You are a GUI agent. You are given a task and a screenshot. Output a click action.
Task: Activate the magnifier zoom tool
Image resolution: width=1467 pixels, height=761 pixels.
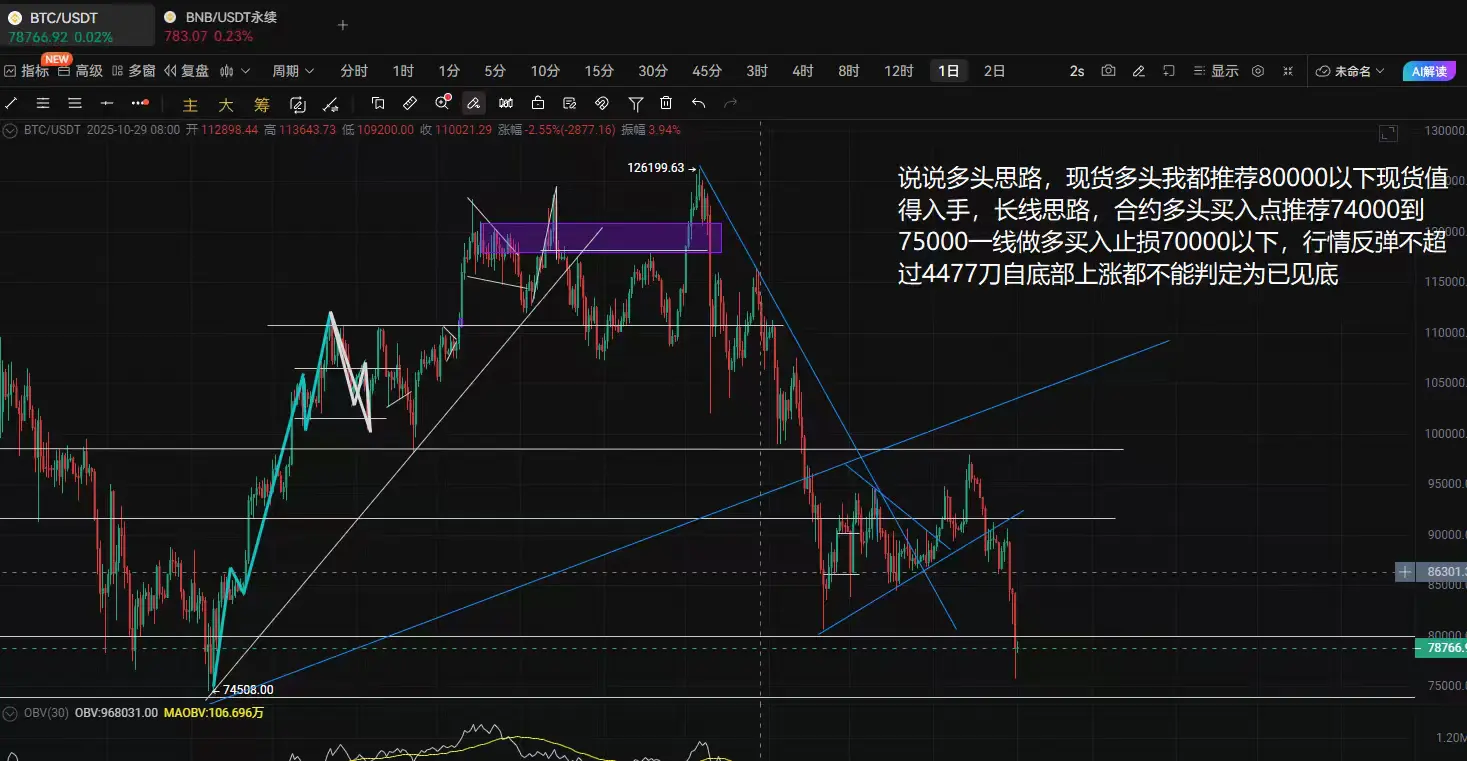tap(443, 102)
